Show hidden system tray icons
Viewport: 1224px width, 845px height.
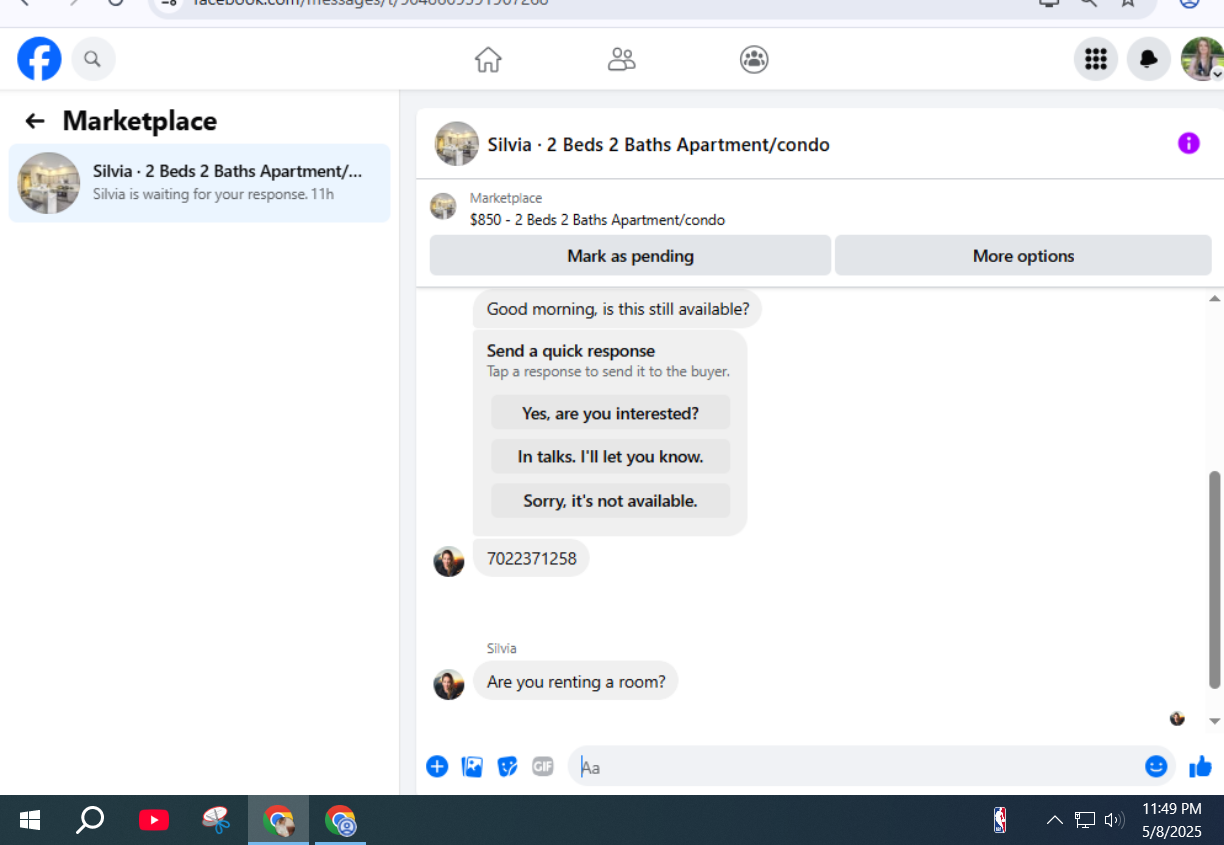1054,821
